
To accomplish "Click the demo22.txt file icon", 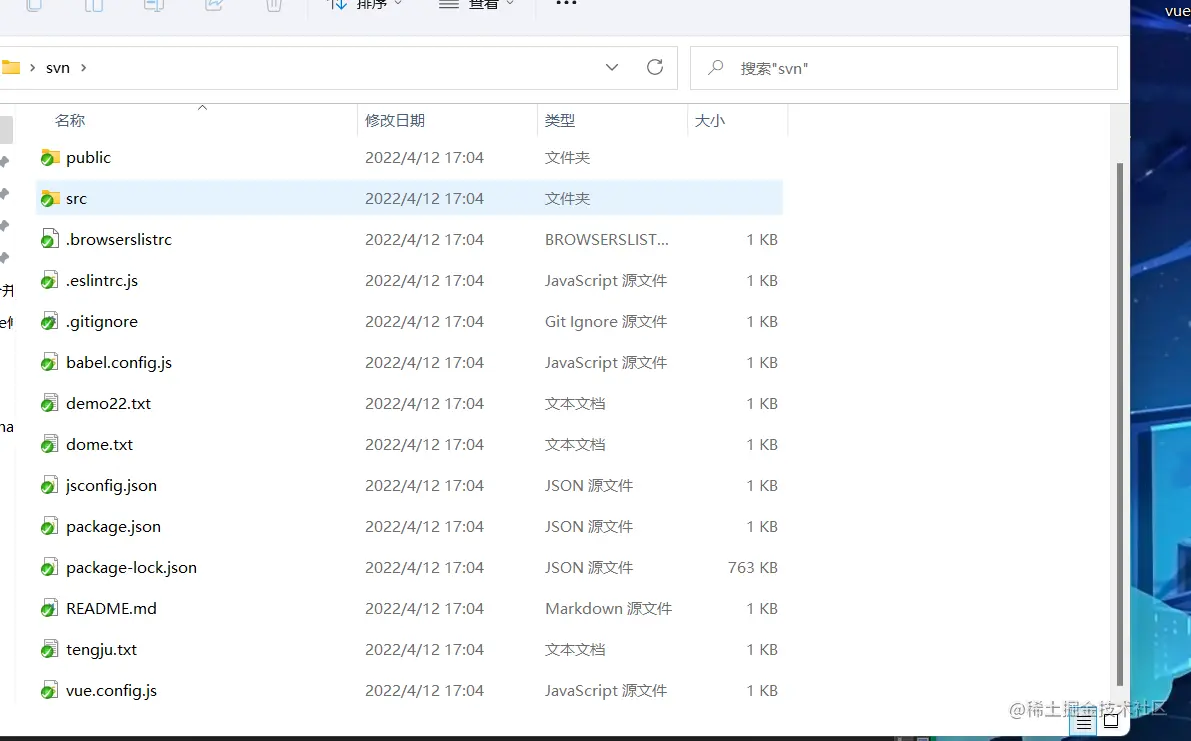I will coord(49,403).
